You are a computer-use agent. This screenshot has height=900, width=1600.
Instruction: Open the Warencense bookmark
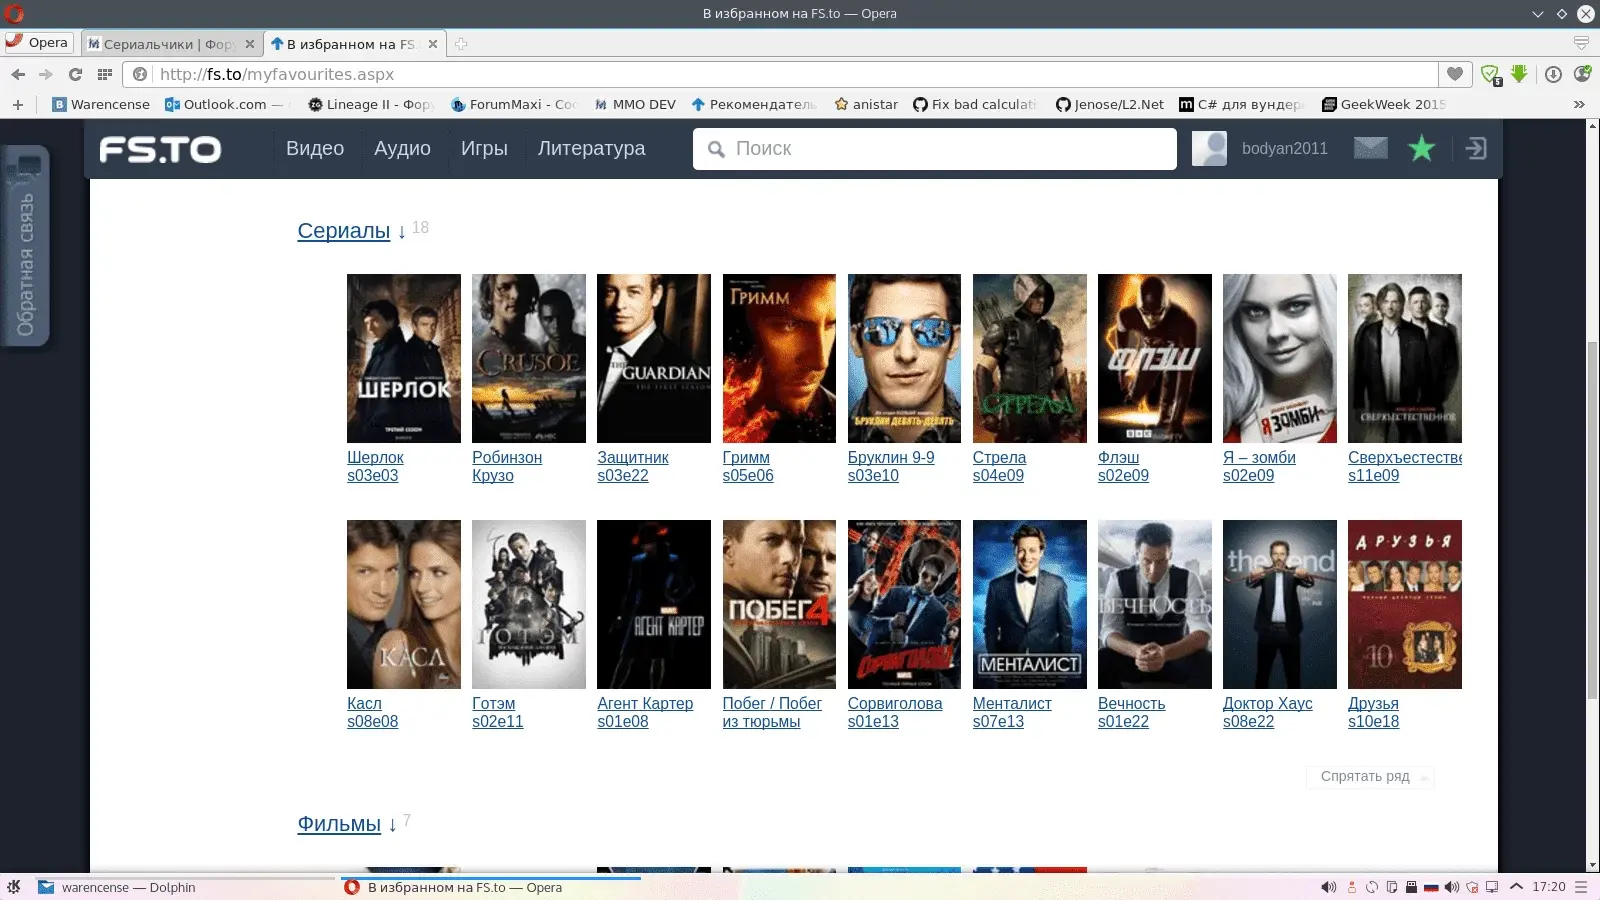(x=101, y=104)
